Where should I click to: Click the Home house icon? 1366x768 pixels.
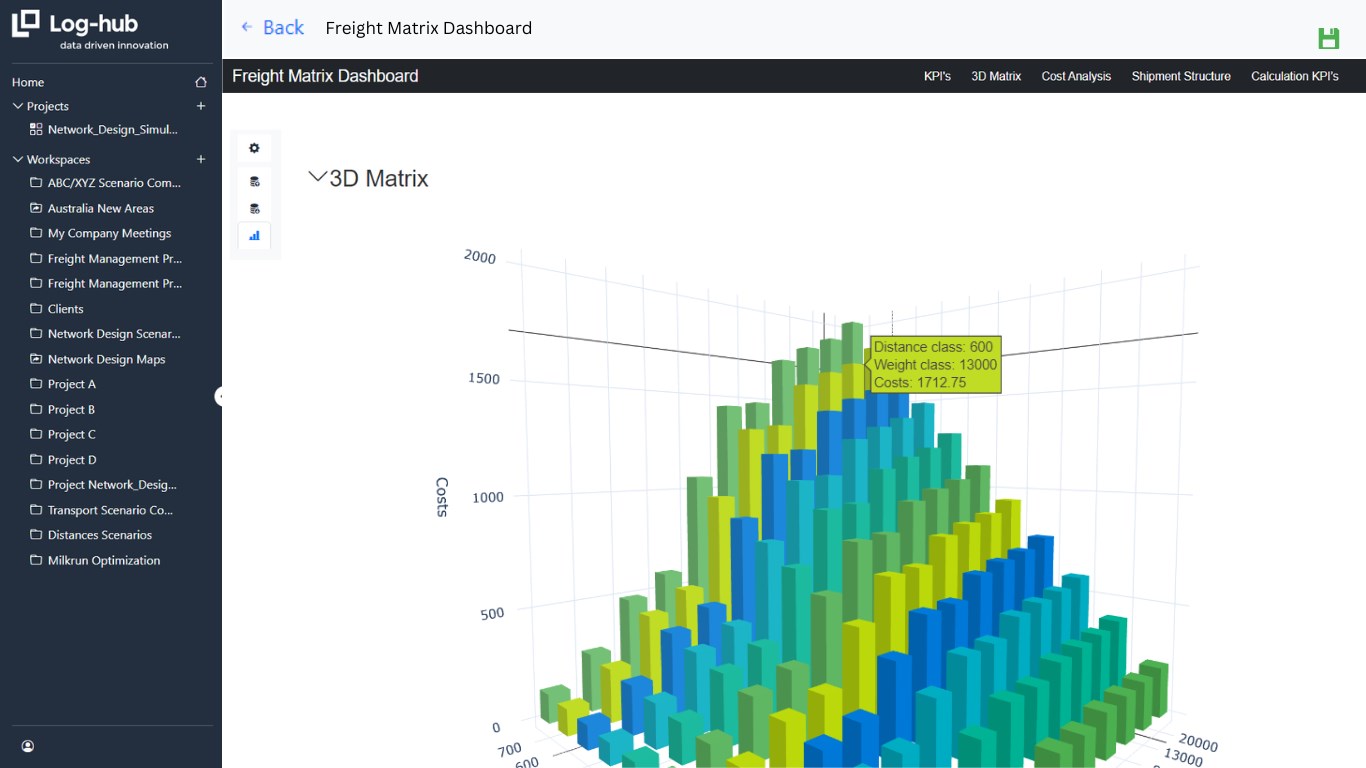[201, 82]
